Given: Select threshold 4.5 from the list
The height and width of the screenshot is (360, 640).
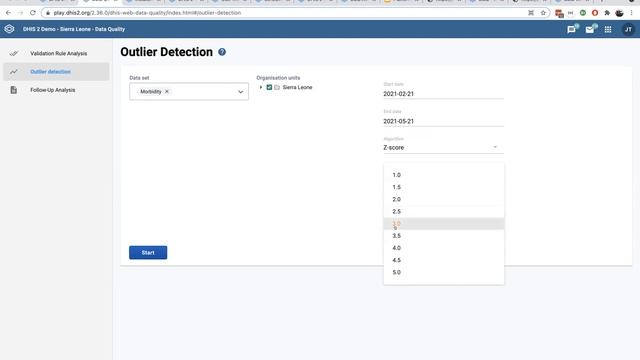Looking at the screenshot, I should click(x=444, y=260).
